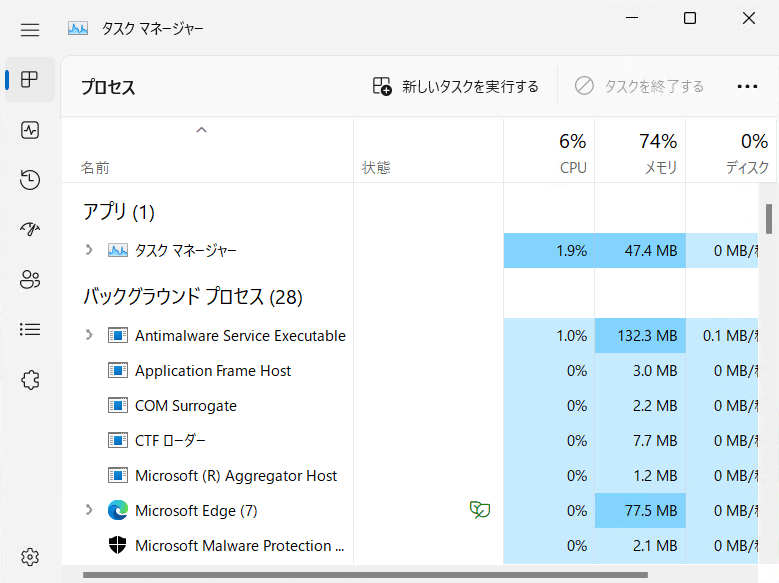
Task: Click 新しいタスクを実行する button
Action: [x=456, y=86]
